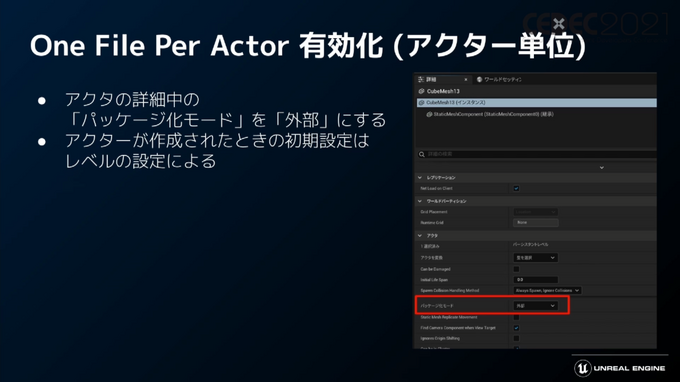Open the アクタを変換 type selection dropdown

coord(536,258)
